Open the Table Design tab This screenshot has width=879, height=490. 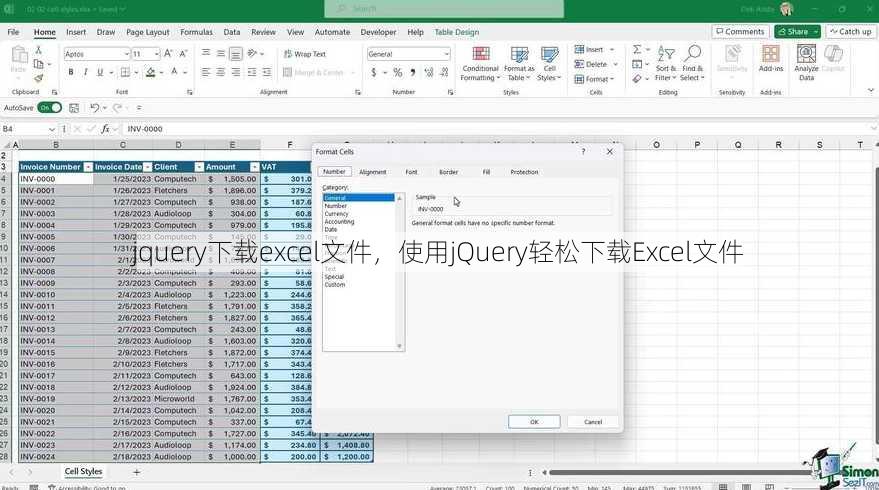point(457,32)
